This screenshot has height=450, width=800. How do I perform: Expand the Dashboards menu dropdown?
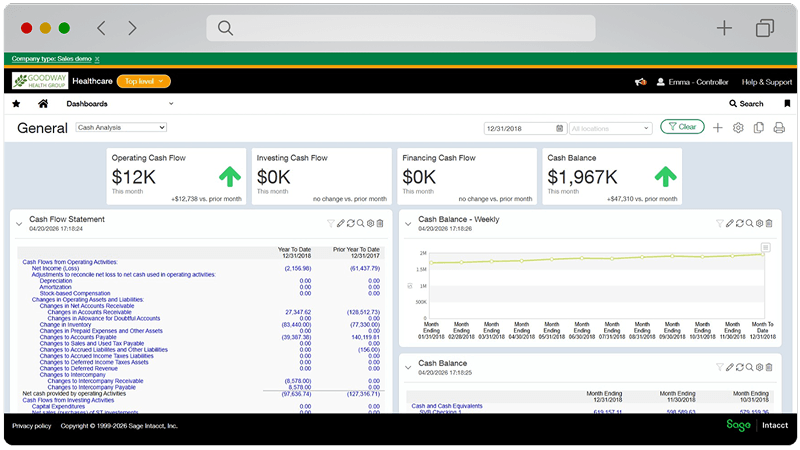pos(171,104)
